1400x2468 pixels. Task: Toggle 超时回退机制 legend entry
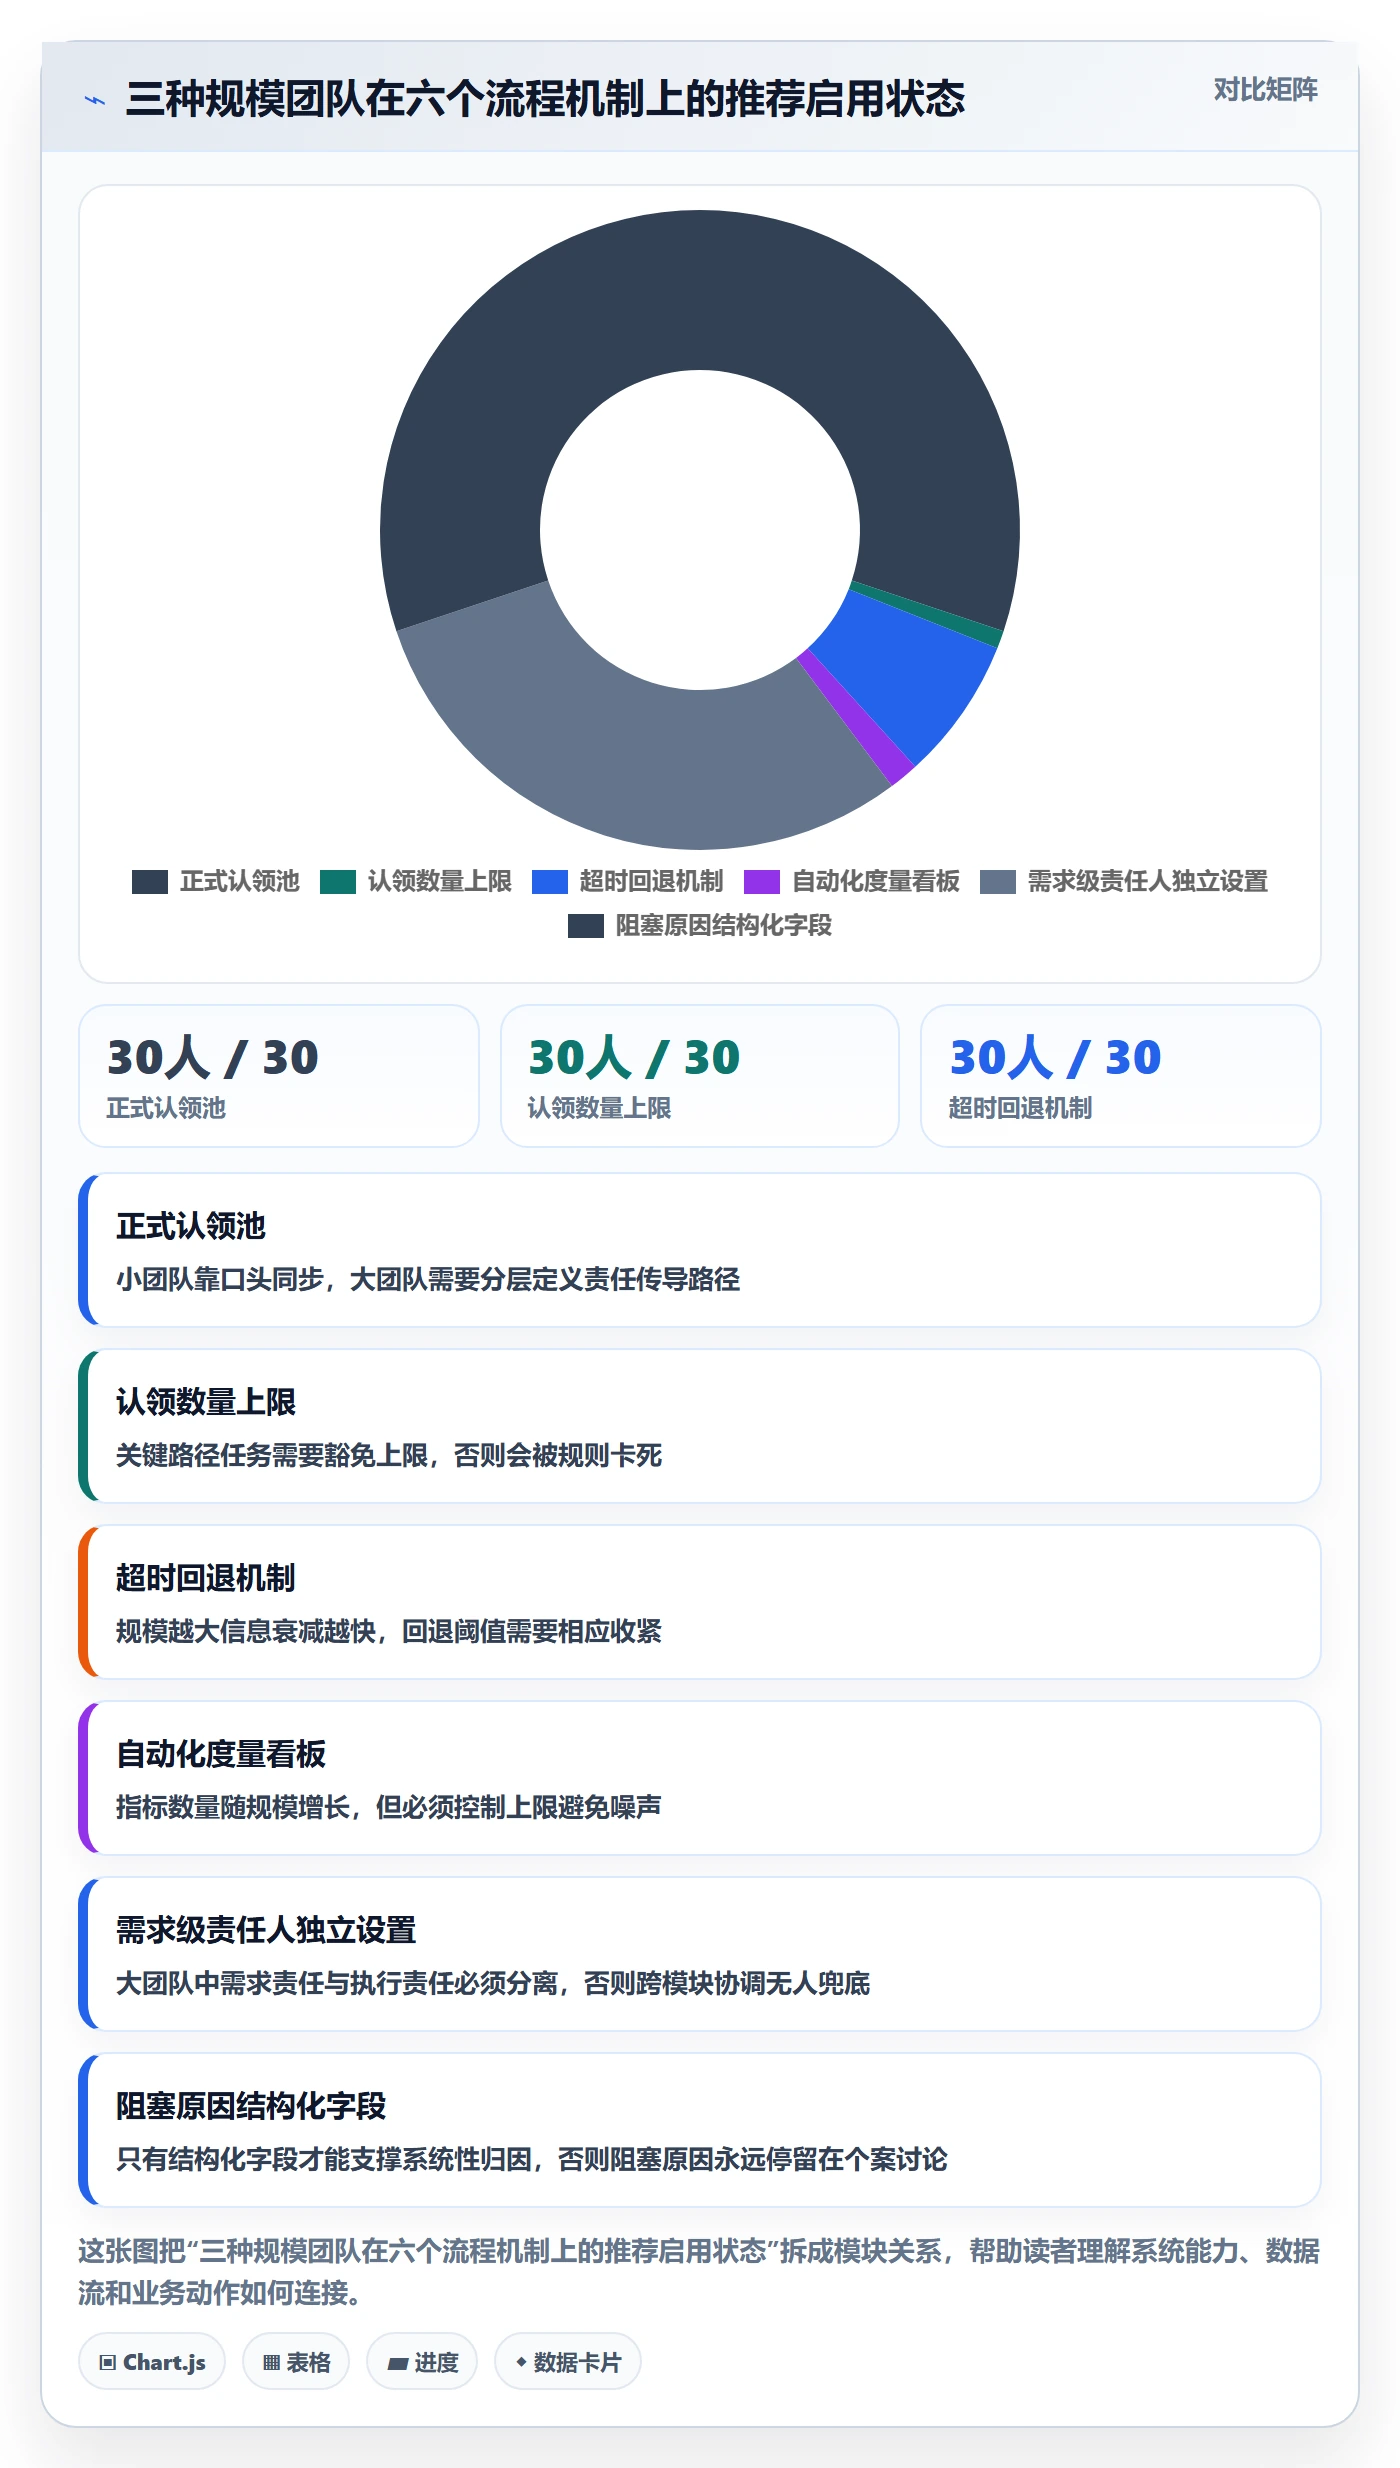click(627, 881)
